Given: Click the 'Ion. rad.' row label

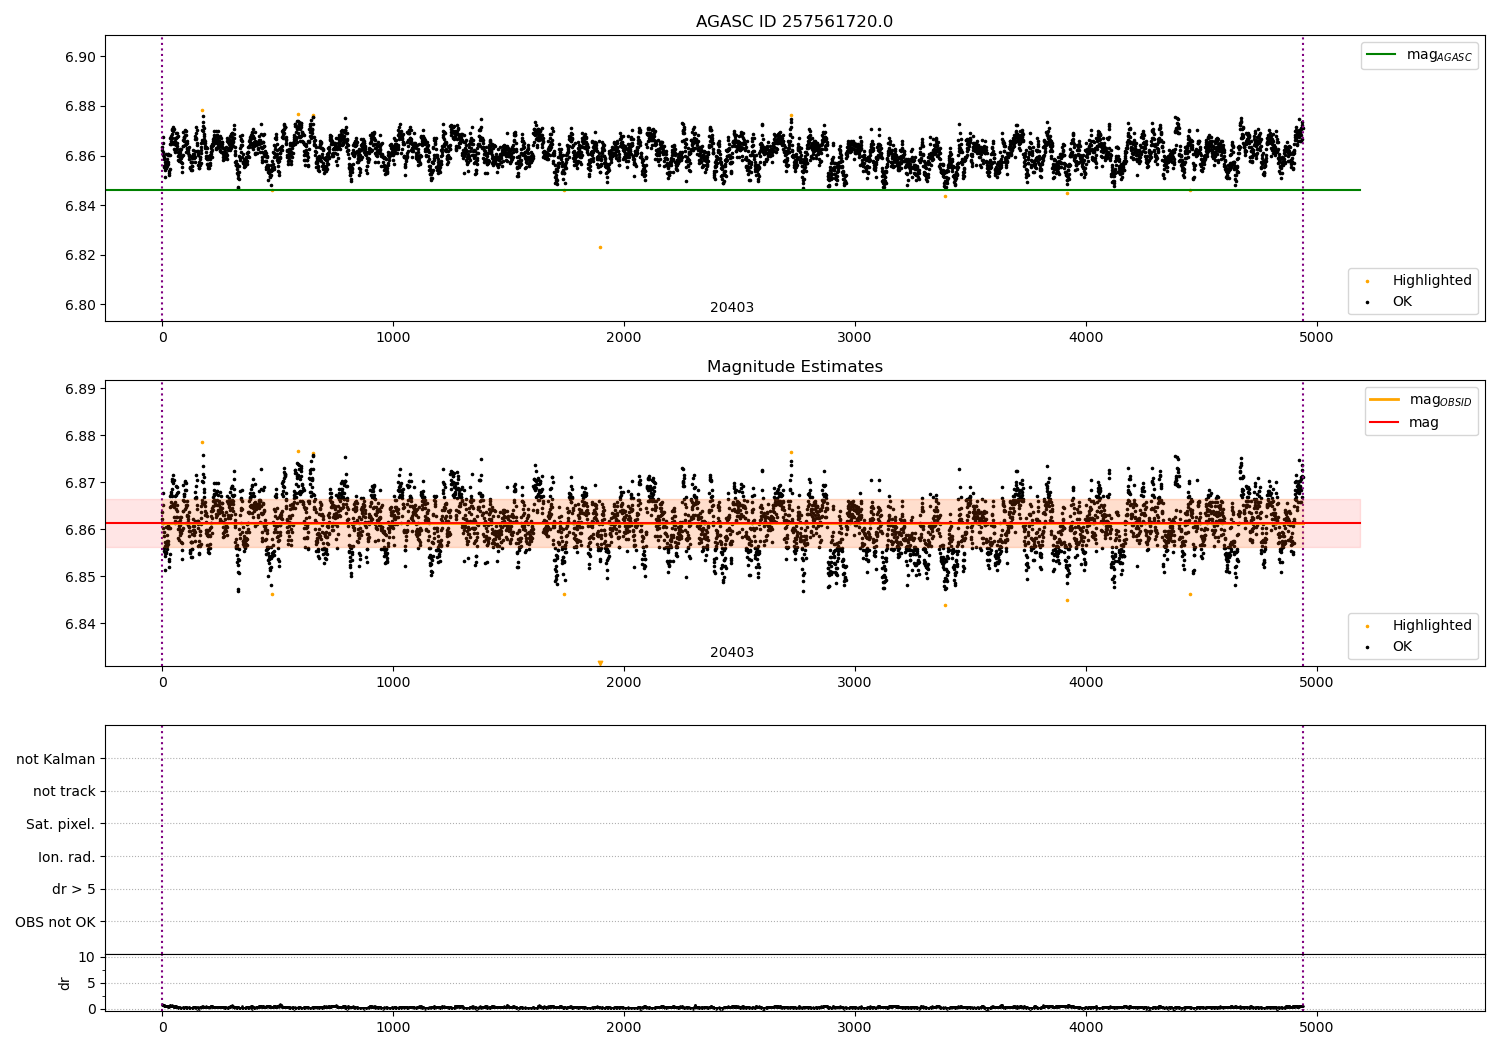Looking at the screenshot, I should point(66,857).
